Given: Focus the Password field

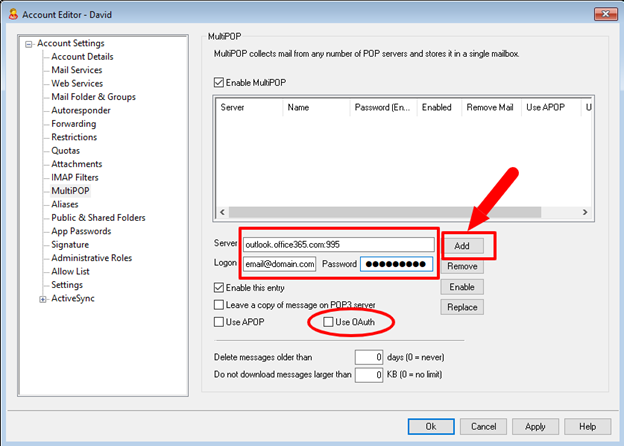Looking at the screenshot, I should click(x=395, y=264).
